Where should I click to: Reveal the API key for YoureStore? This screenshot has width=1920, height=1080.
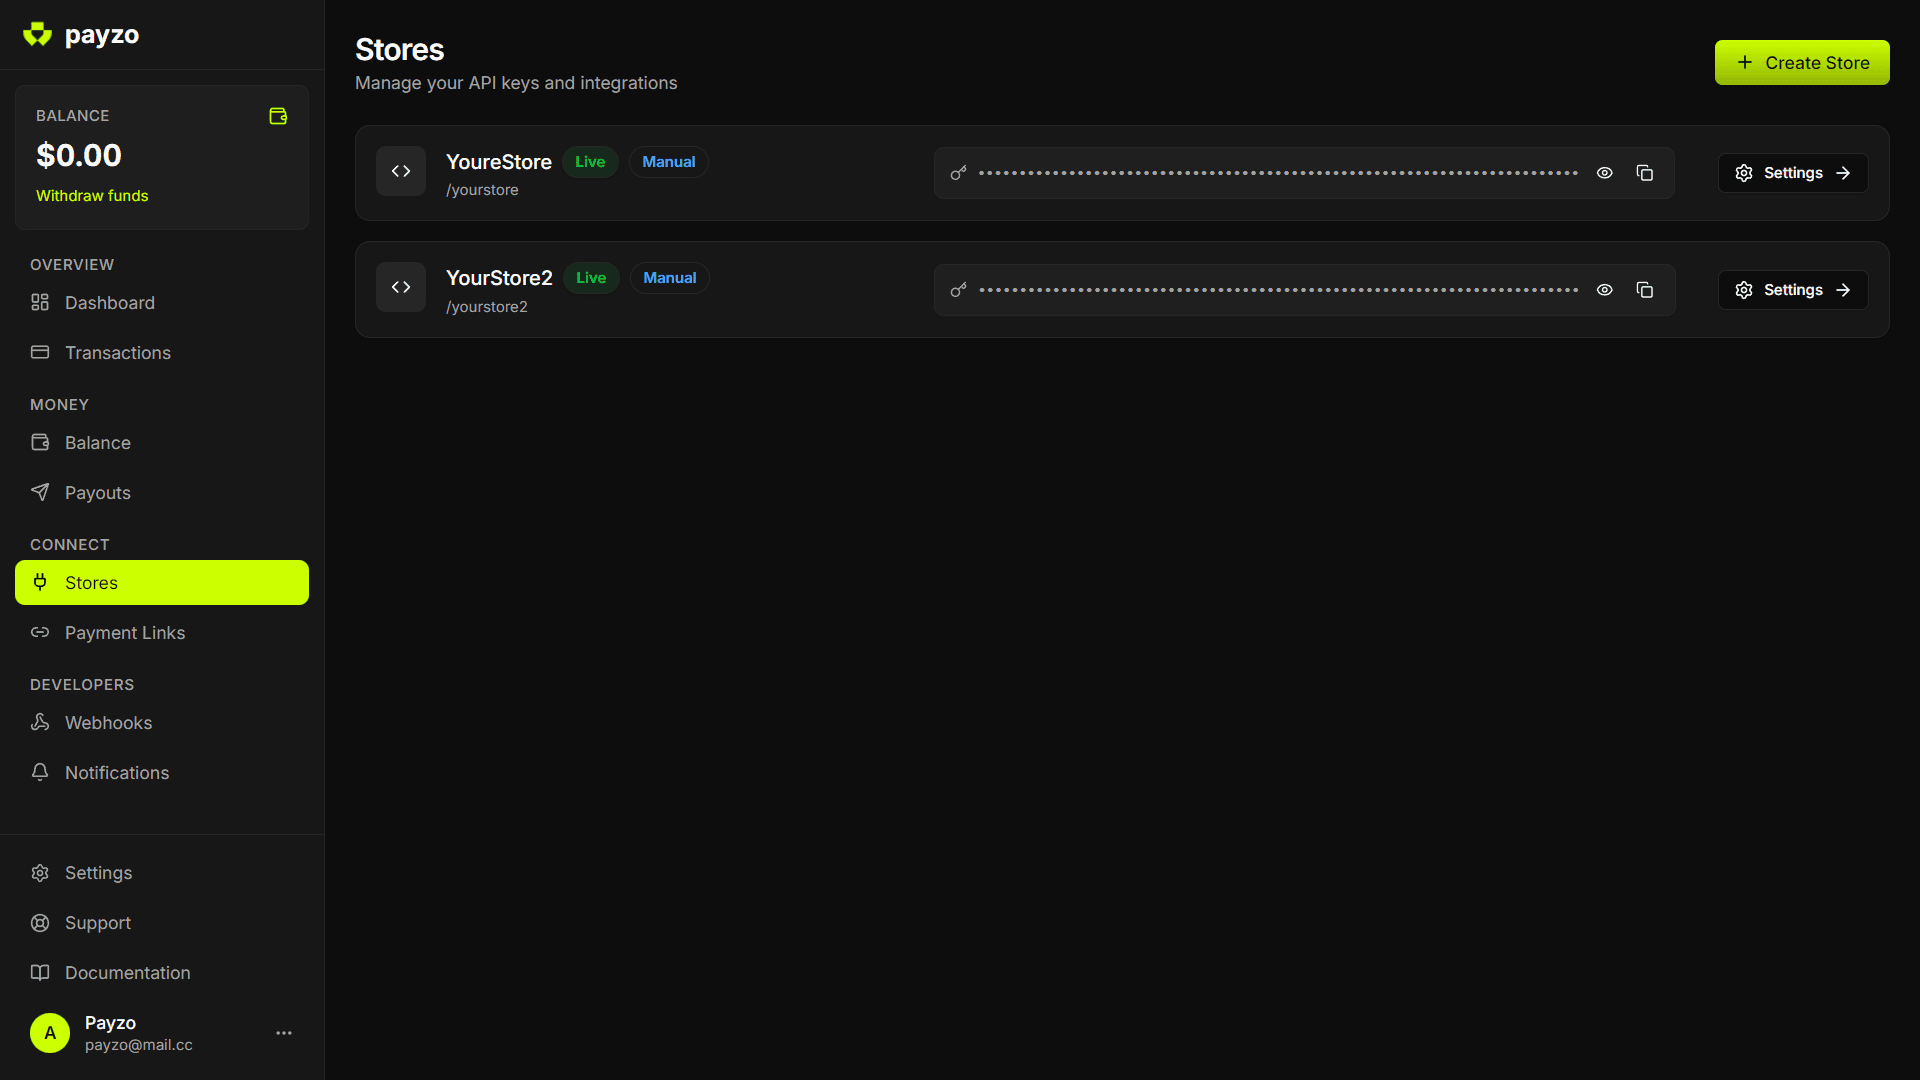coord(1605,172)
